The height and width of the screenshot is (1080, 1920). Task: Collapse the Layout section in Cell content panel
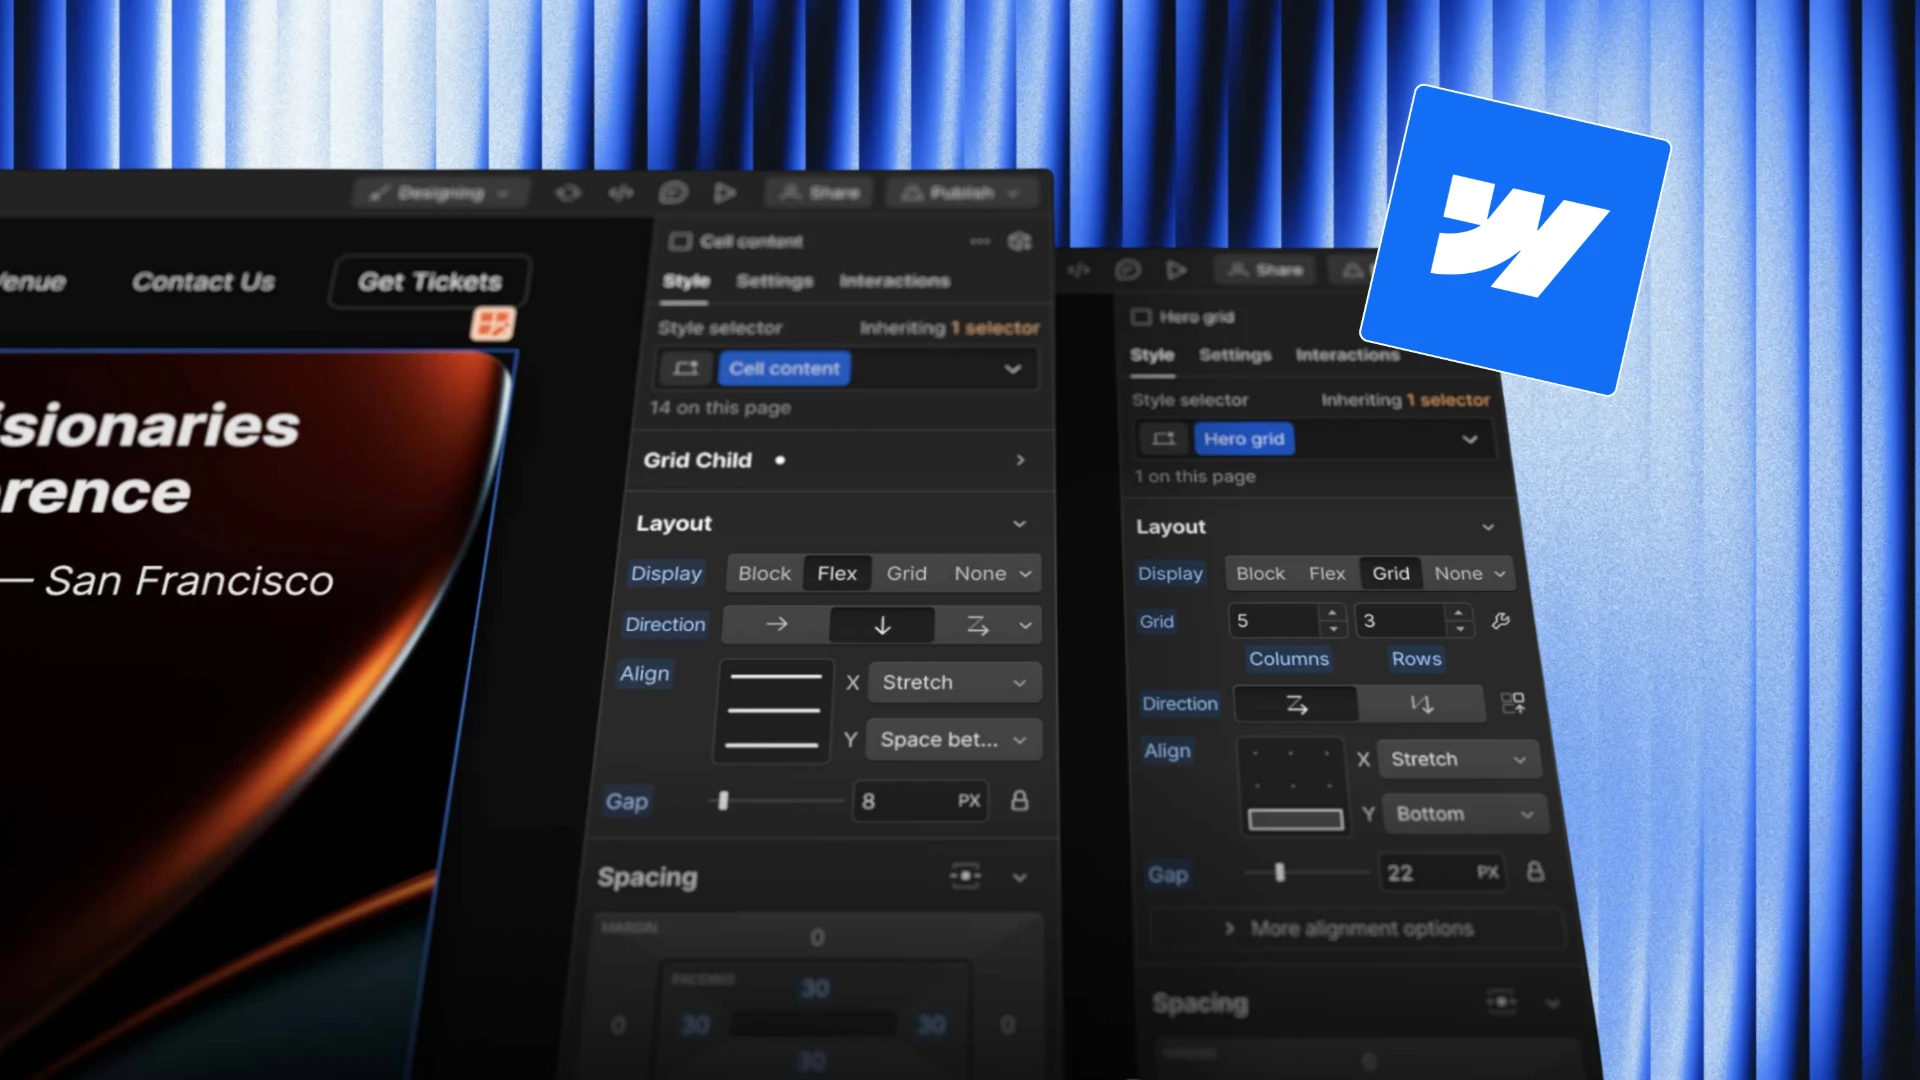click(1019, 524)
